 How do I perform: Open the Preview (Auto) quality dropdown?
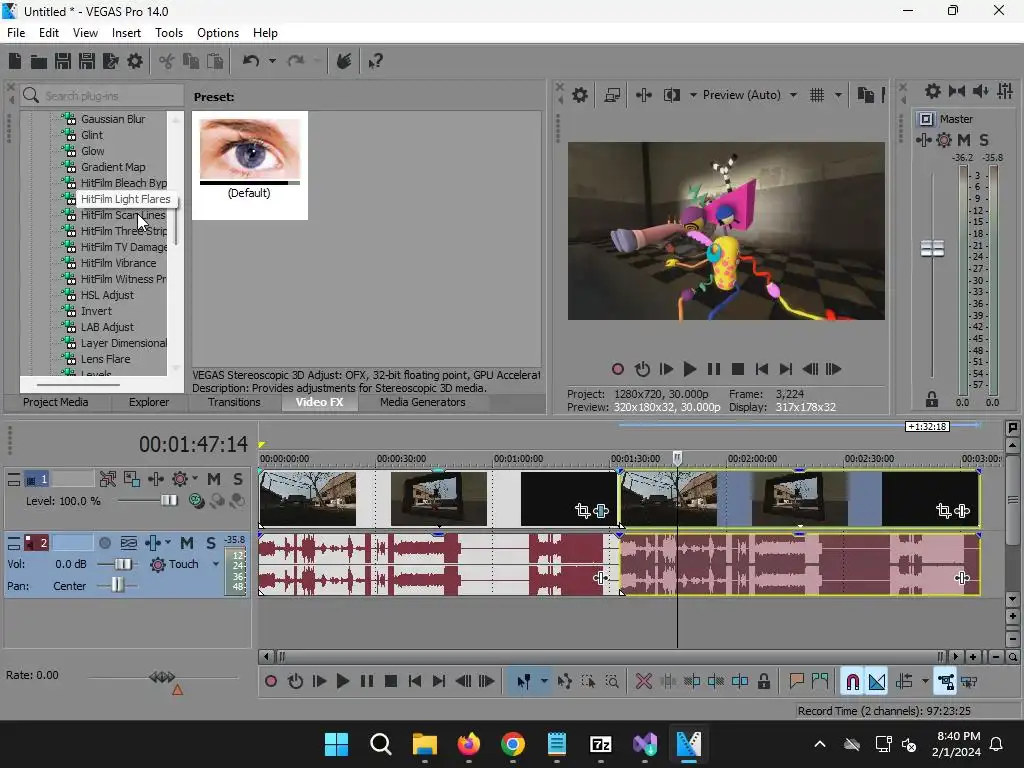(x=793, y=95)
